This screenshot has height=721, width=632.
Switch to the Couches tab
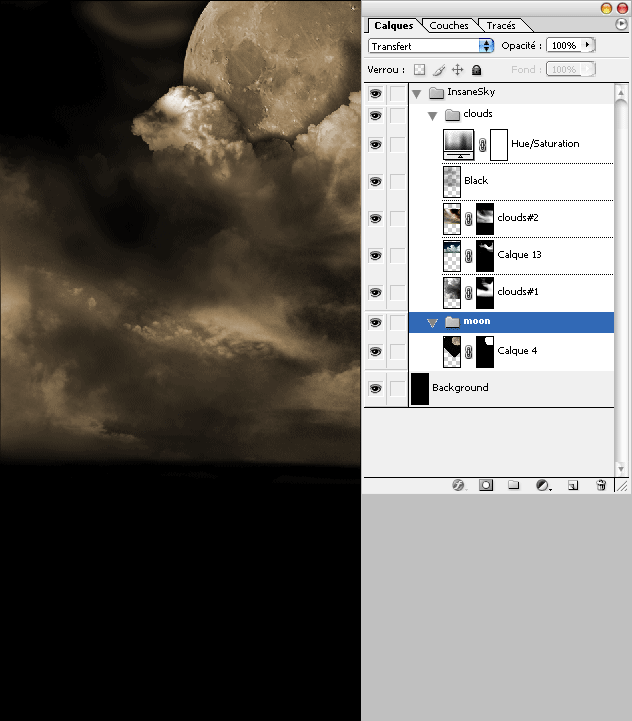pyautogui.click(x=449, y=26)
